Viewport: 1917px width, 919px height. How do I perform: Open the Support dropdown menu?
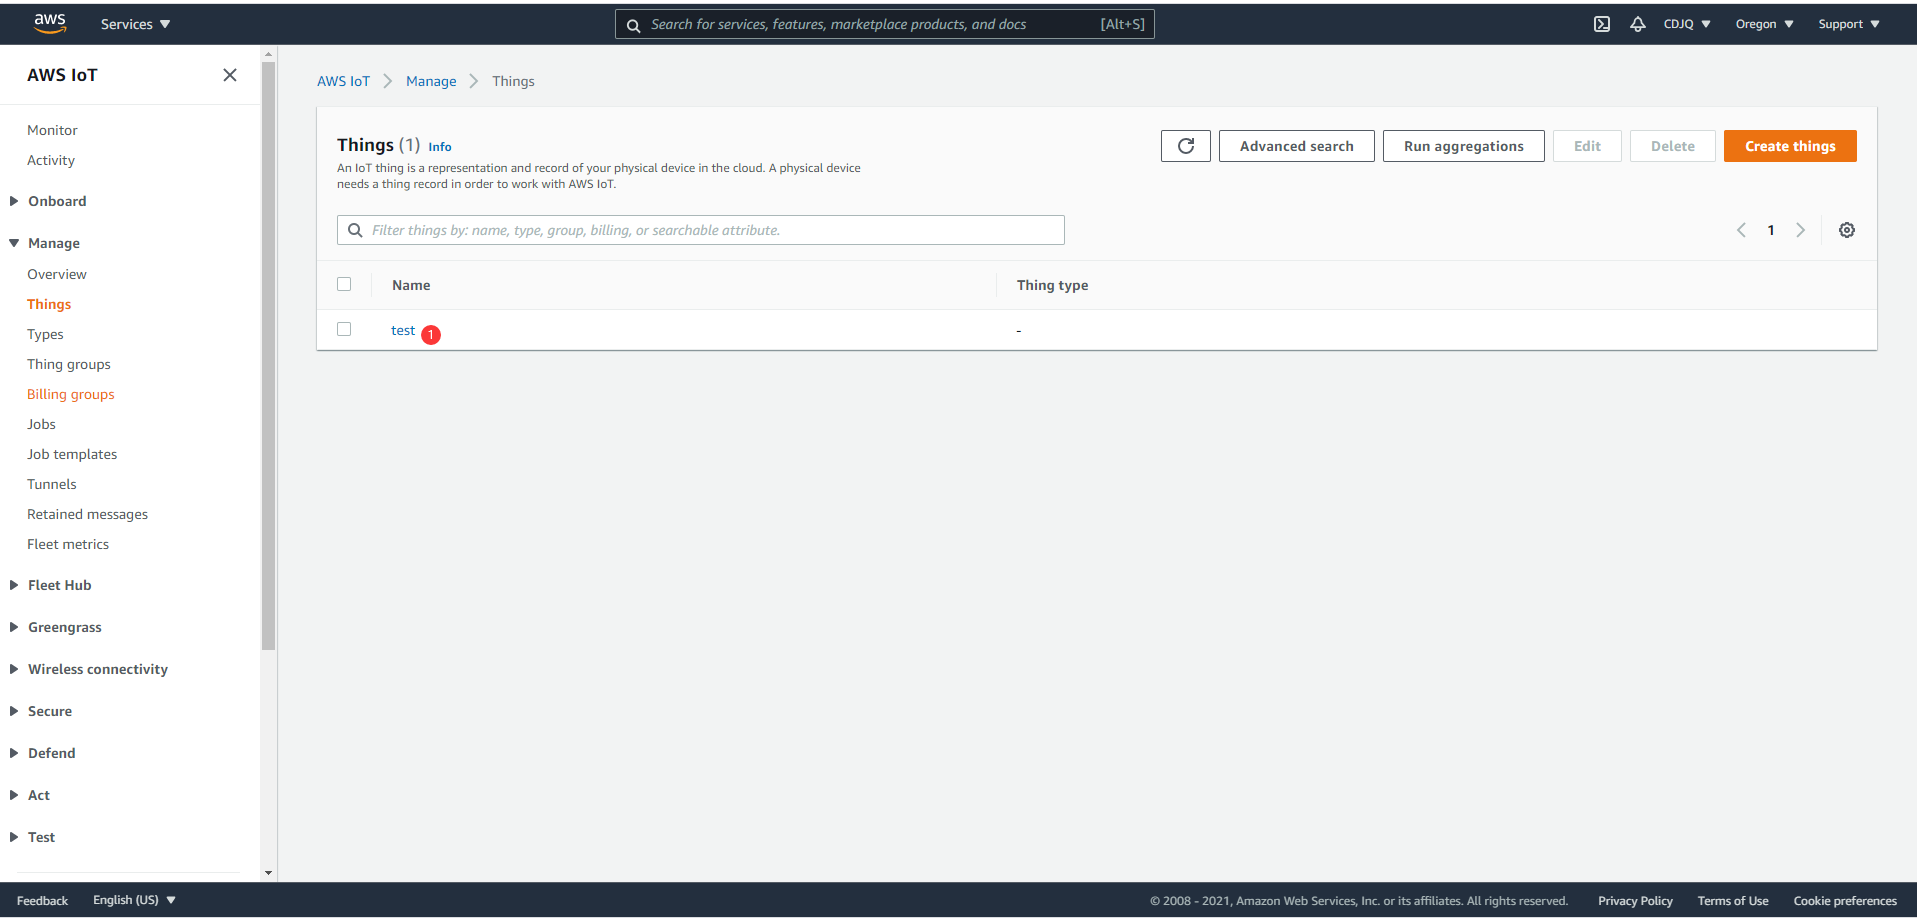pos(1849,24)
